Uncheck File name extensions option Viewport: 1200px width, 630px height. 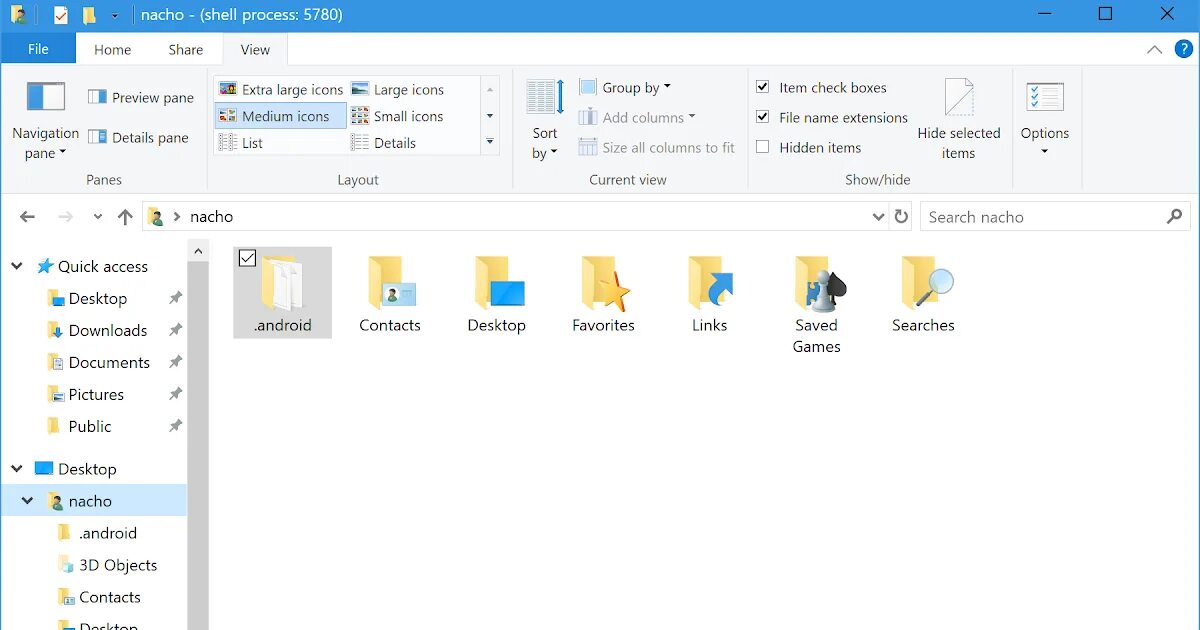click(763, 117)
